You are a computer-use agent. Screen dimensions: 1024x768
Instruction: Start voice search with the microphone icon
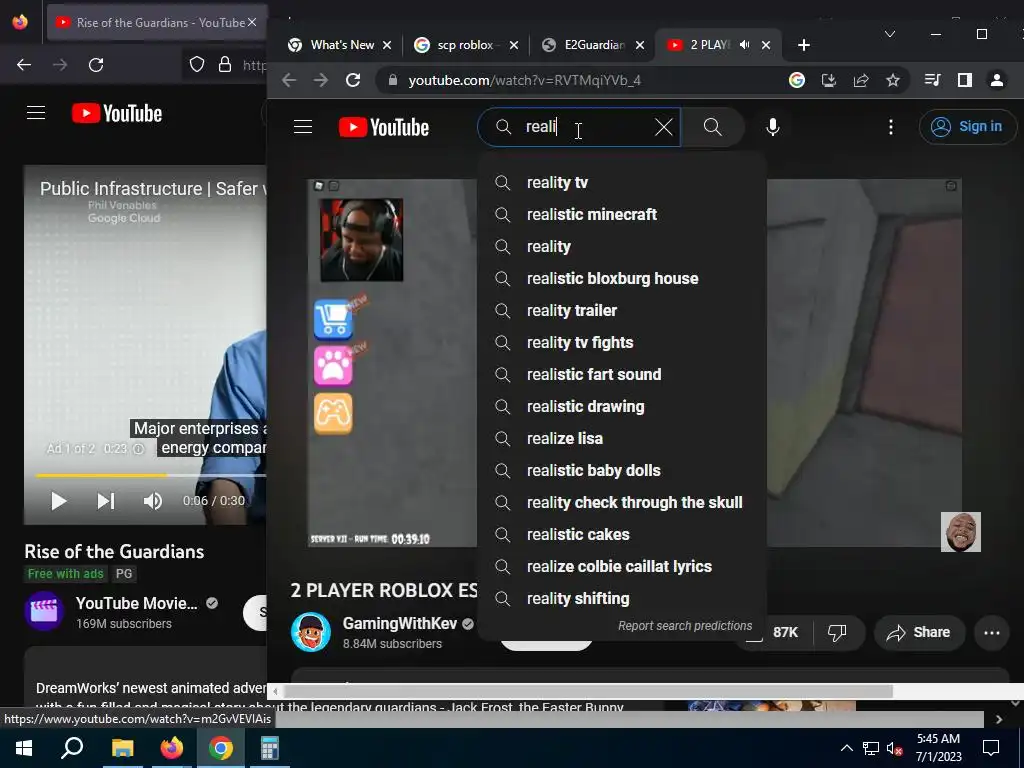point(773,127)
